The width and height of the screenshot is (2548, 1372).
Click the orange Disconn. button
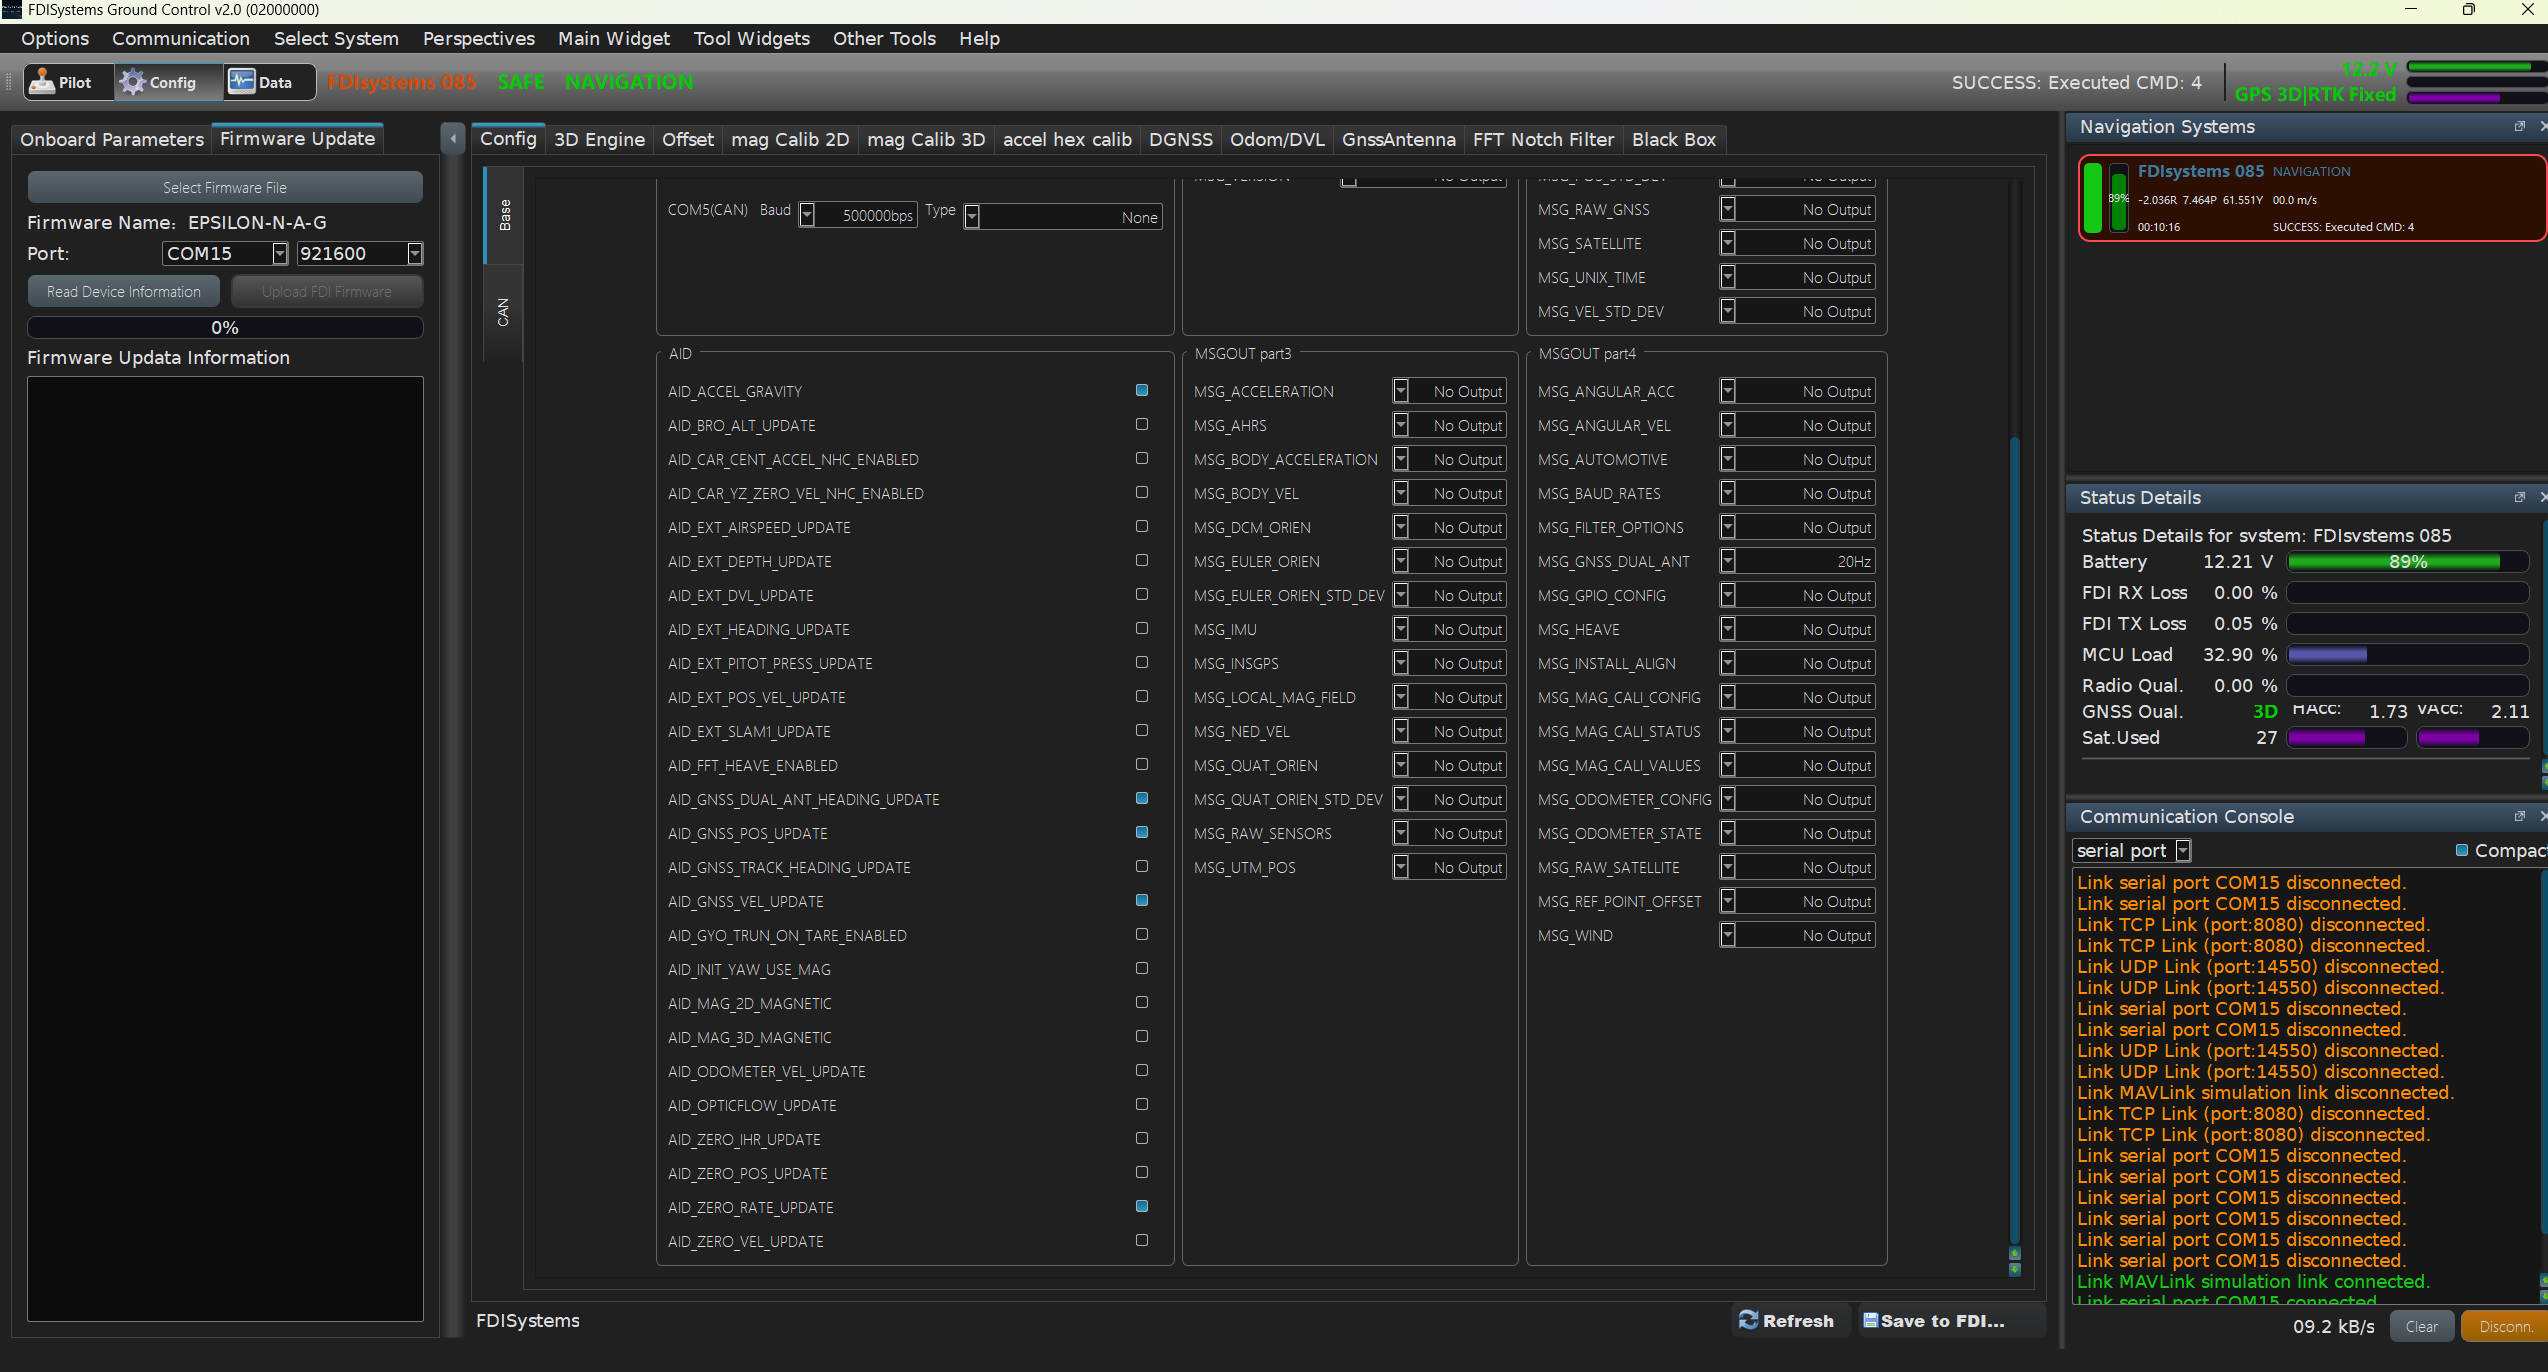(2504, 1326)
